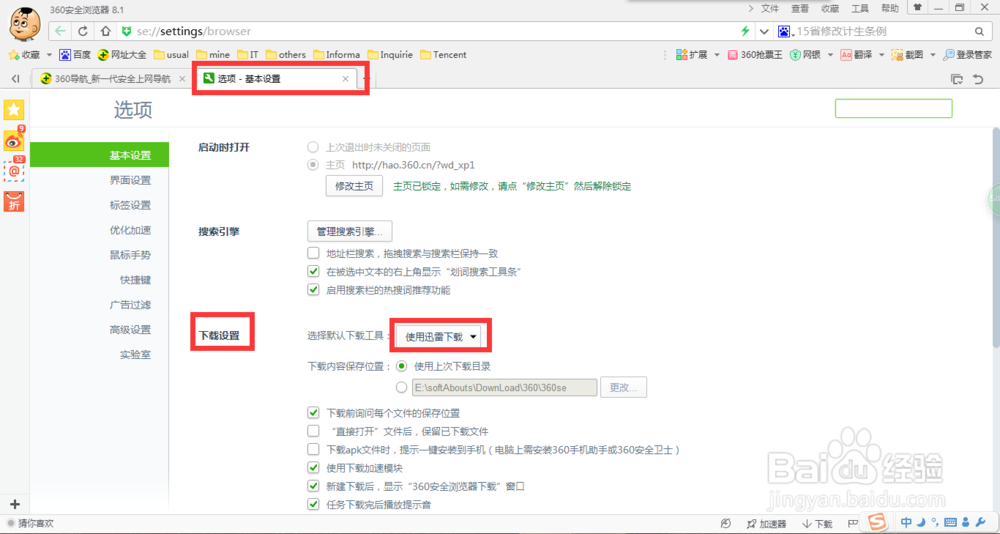Screen dimensions: 1000x534
Task: Open 广告过滤 in settings sidebar
Action: 130,305
